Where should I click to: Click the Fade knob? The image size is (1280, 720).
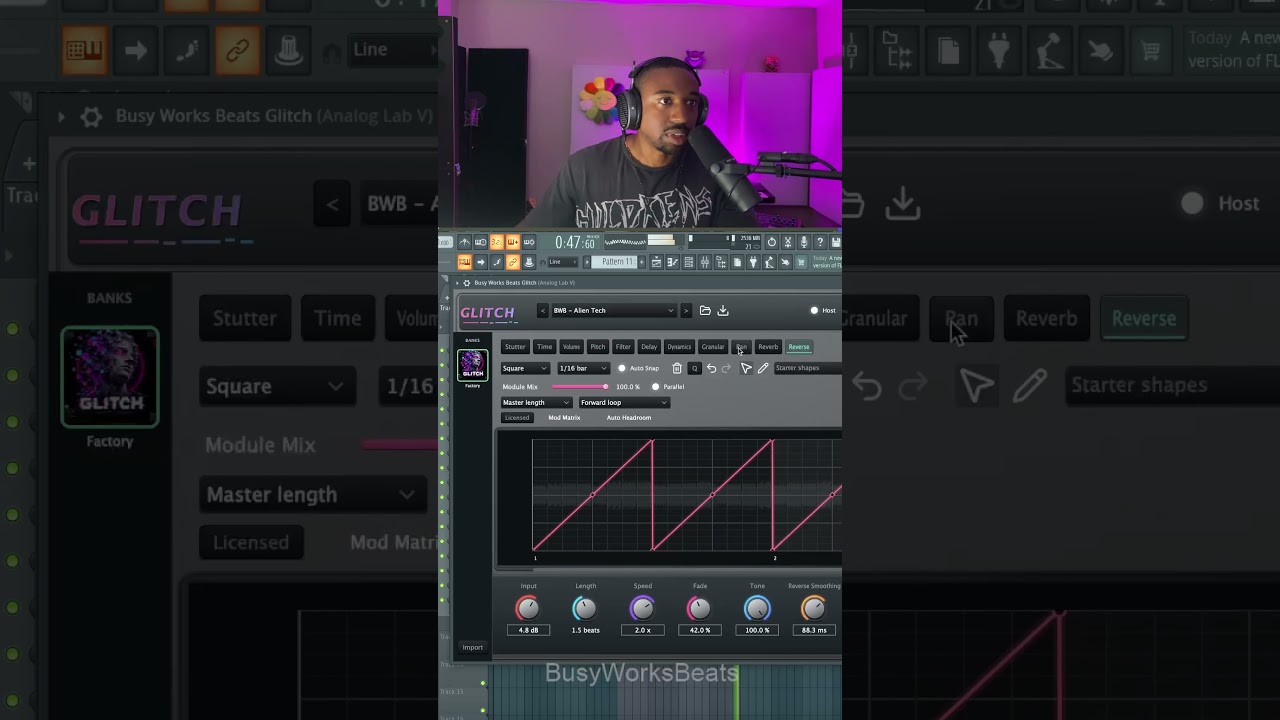(700, 608)
